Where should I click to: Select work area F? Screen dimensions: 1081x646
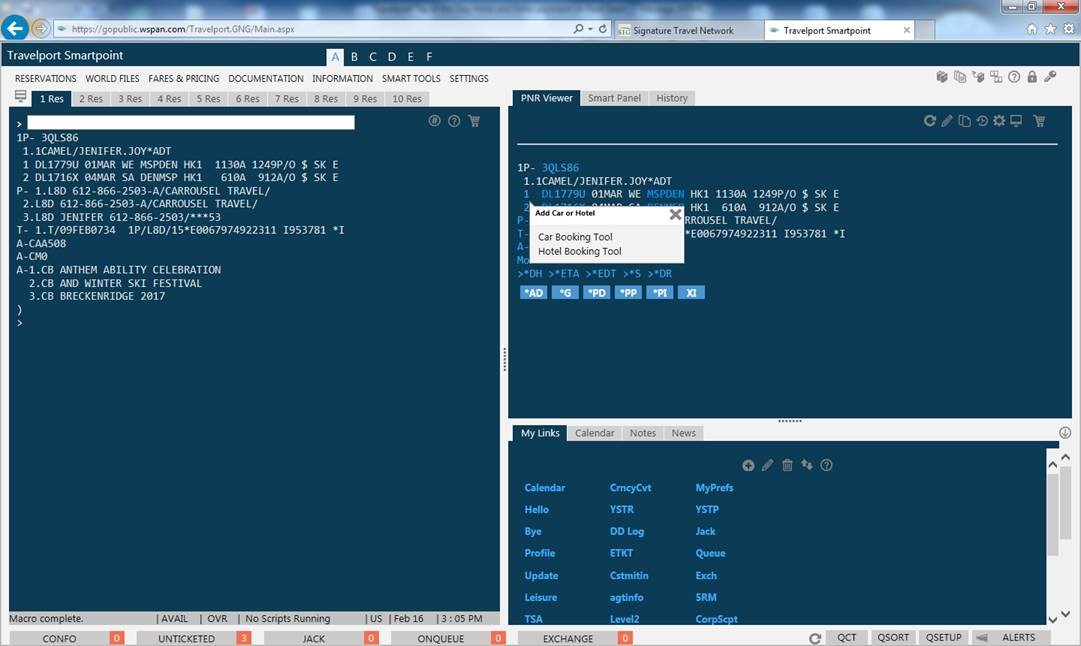coord(429,57)
